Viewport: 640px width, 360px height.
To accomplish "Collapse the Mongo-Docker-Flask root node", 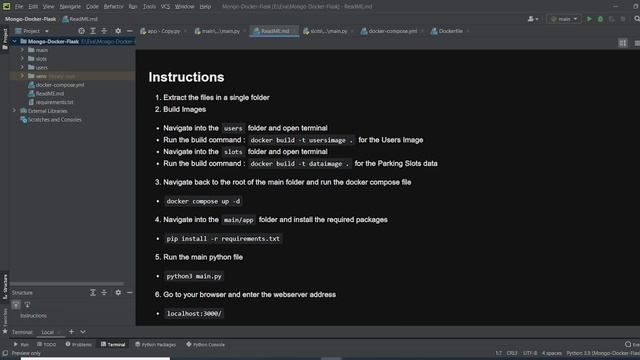I will point(14,42).
